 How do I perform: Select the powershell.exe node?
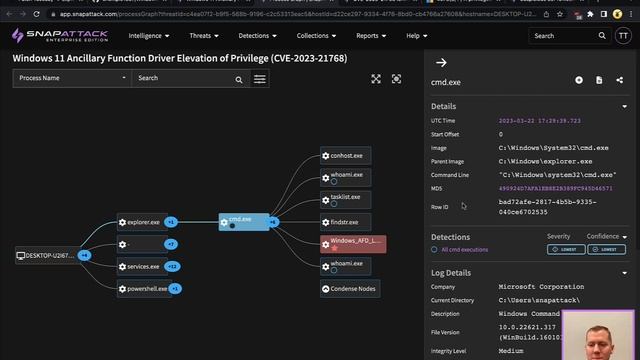pos(144,289)
